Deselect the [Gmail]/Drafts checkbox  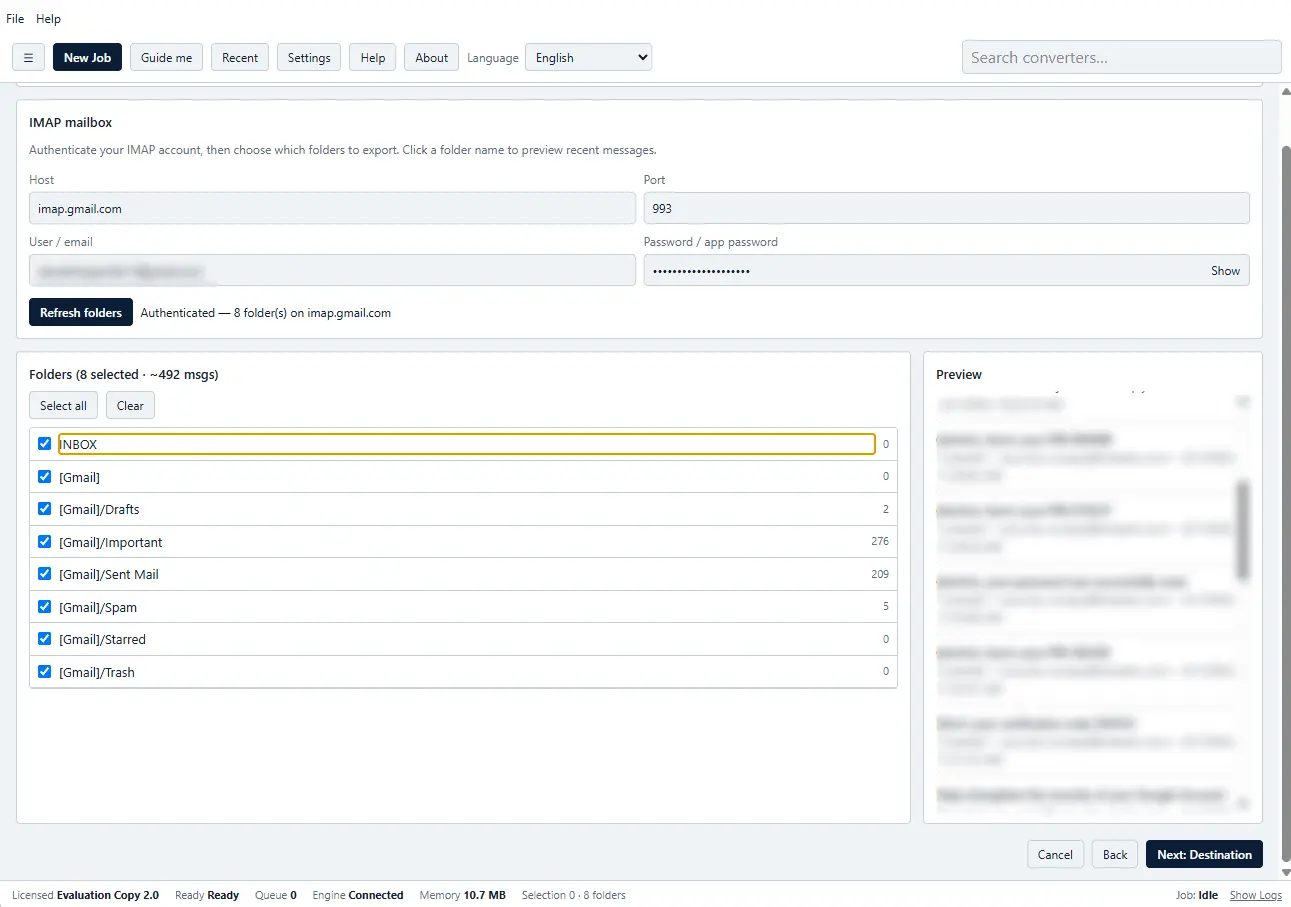[44, 509]
